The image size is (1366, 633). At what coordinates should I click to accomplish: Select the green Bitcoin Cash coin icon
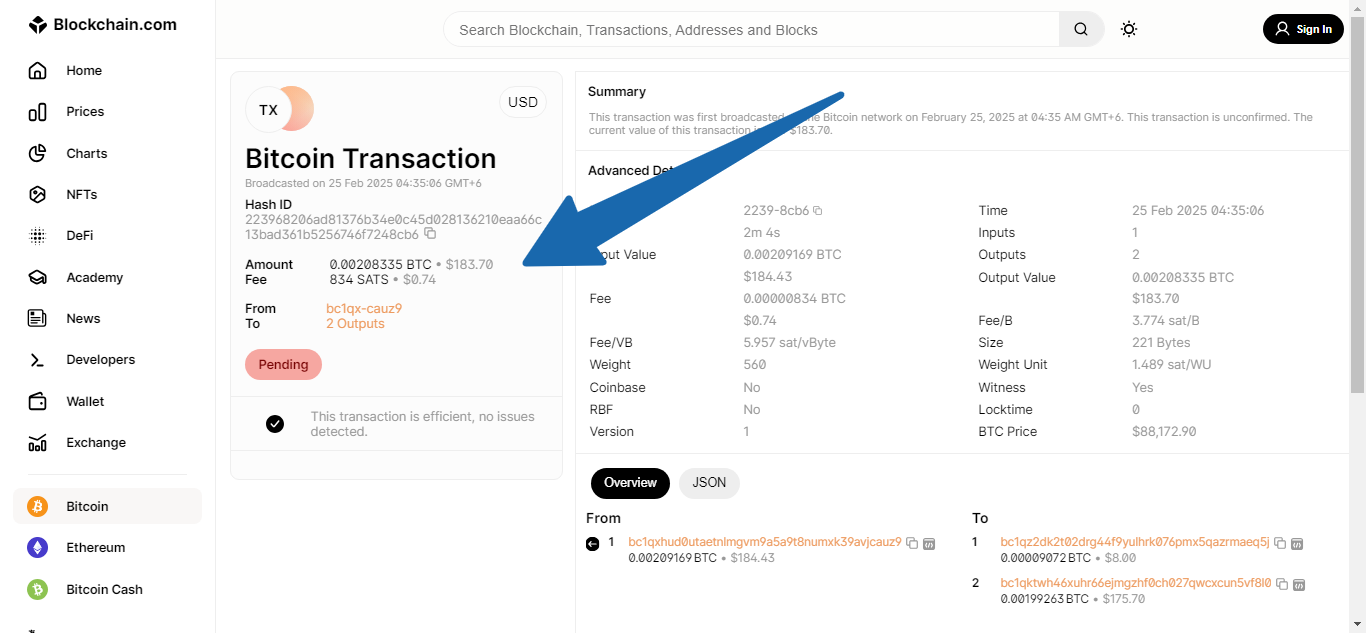[x=37, y=590]
